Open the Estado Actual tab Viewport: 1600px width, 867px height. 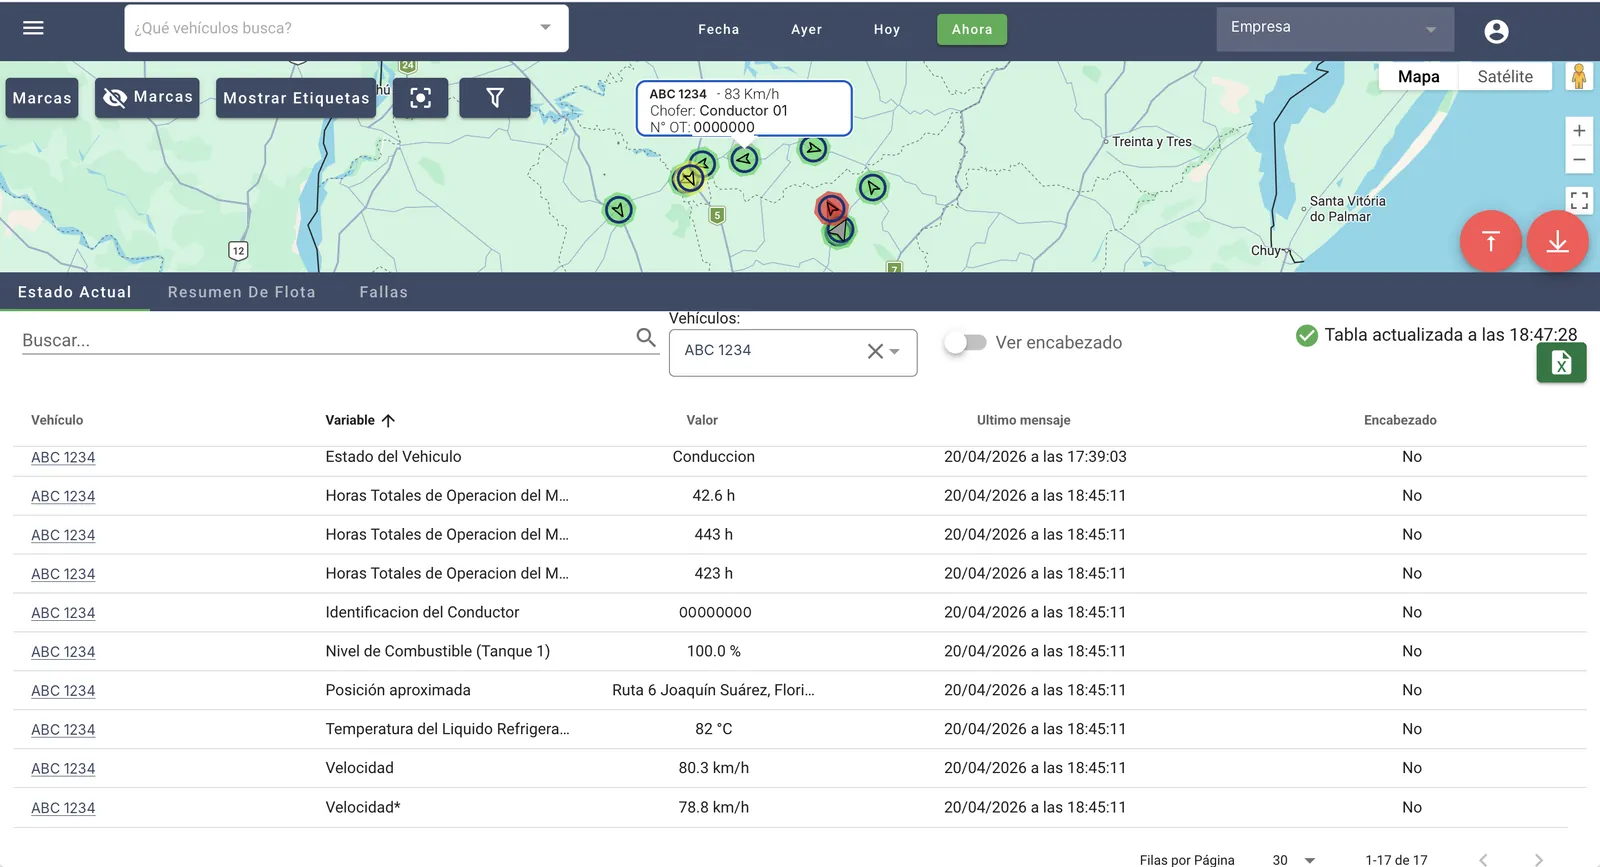tap(75, 292)
